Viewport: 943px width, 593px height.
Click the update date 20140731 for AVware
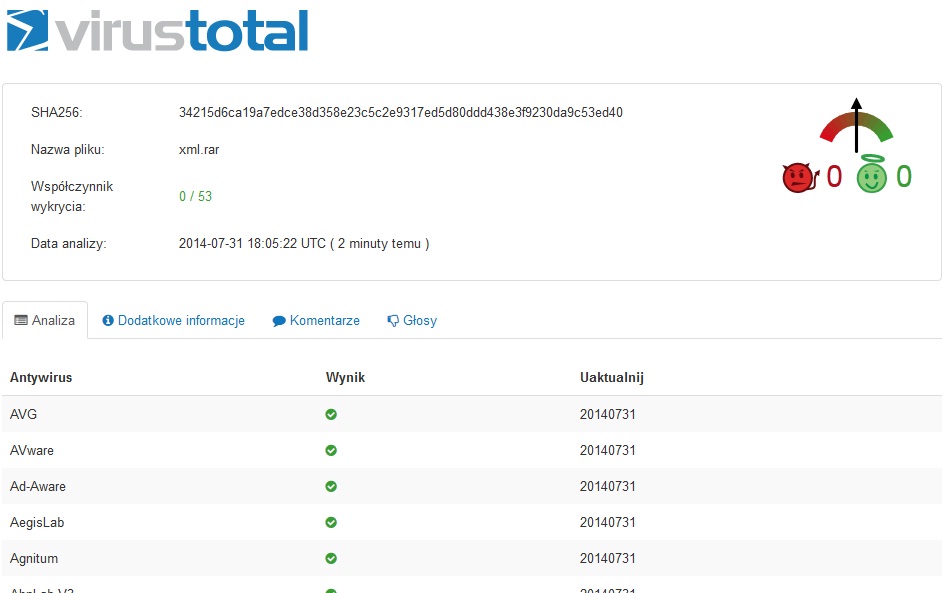(607, 450)
